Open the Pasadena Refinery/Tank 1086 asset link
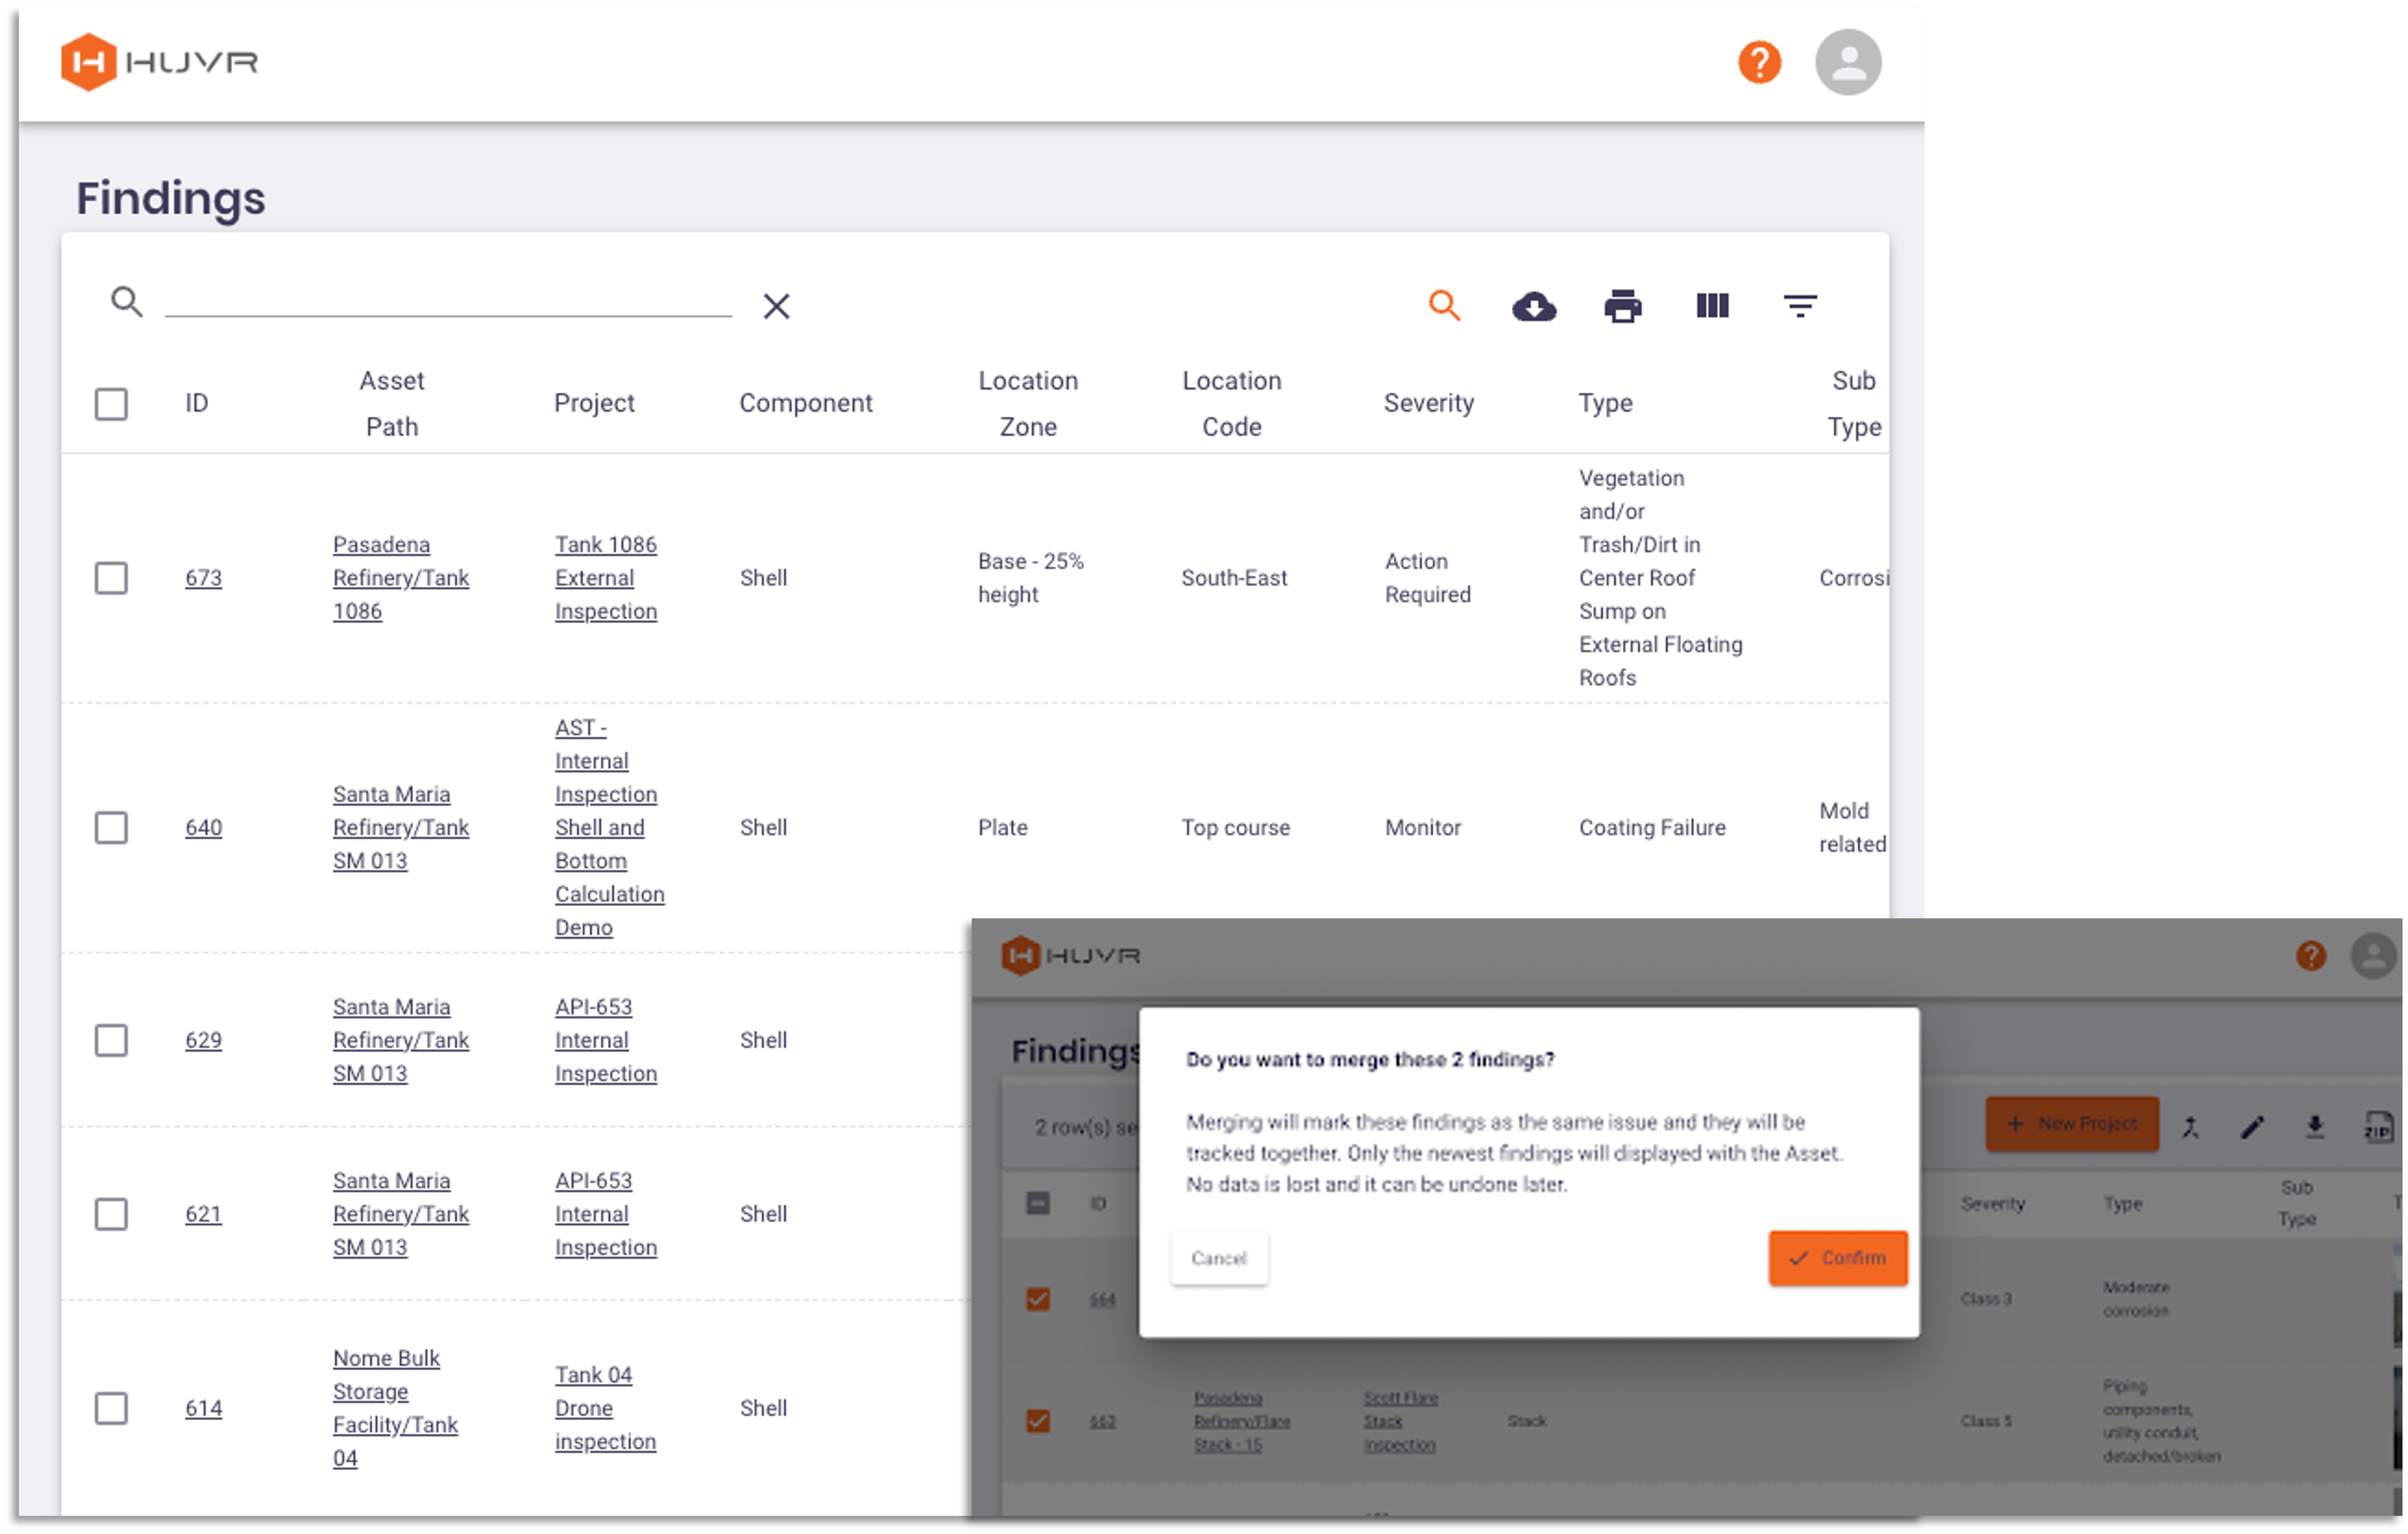The height and width of the screenshot is (1534, 2408). click(401, 578)
